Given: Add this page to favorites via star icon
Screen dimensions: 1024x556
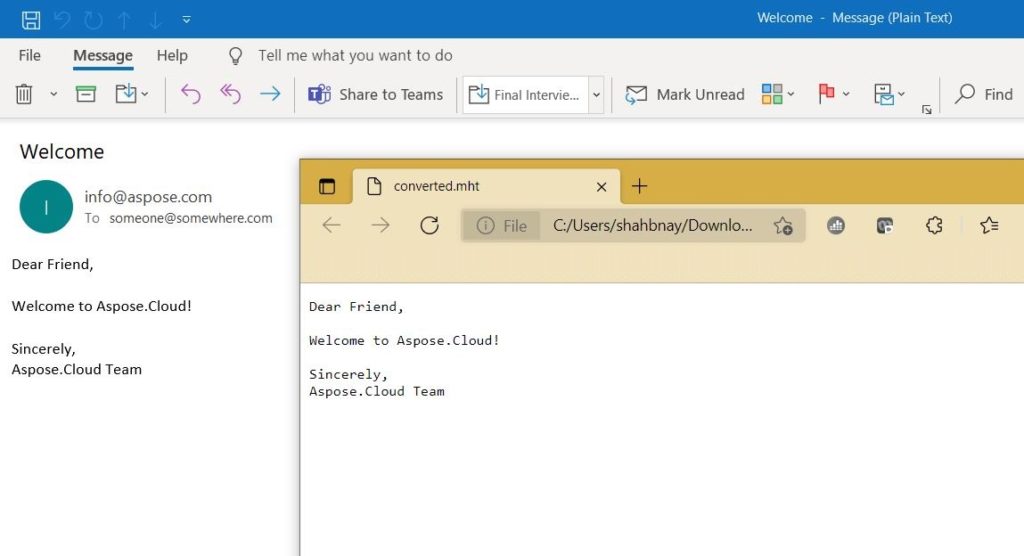Looking at the screenshot, I should (x=783, y=226).
